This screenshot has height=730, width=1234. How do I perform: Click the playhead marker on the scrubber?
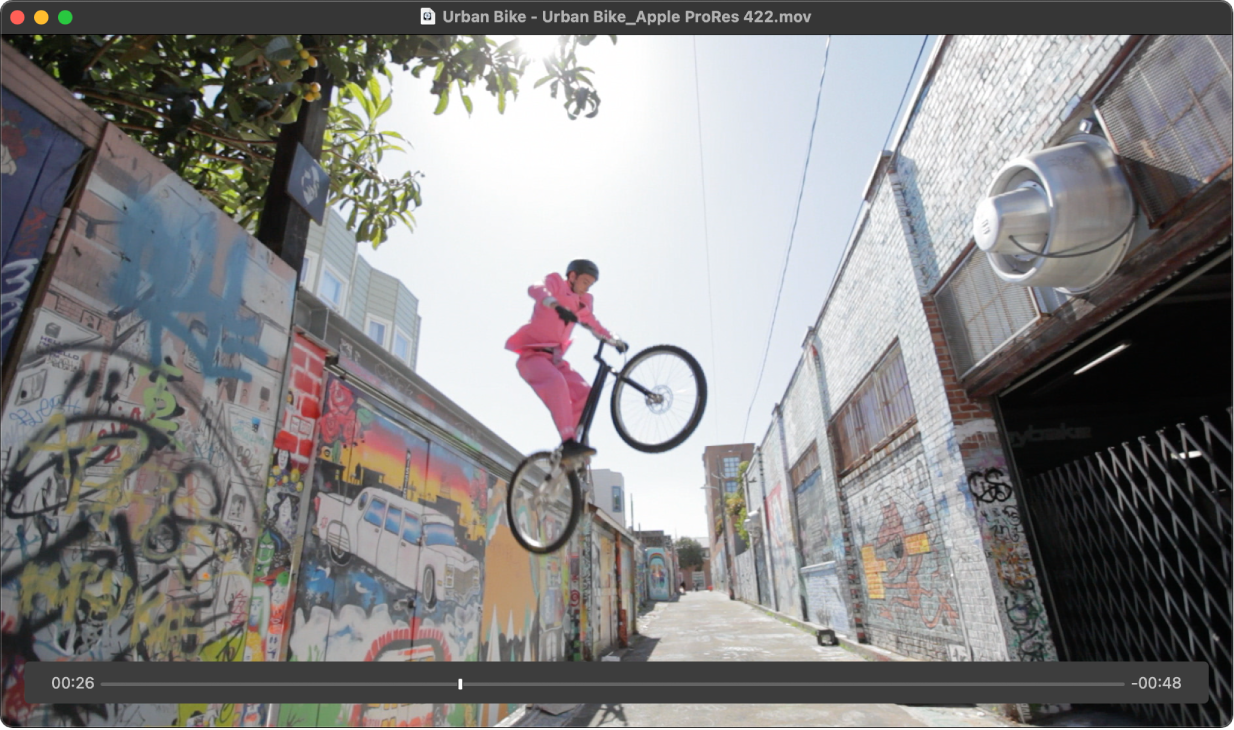pyautogui.click(x=460, y=684)
